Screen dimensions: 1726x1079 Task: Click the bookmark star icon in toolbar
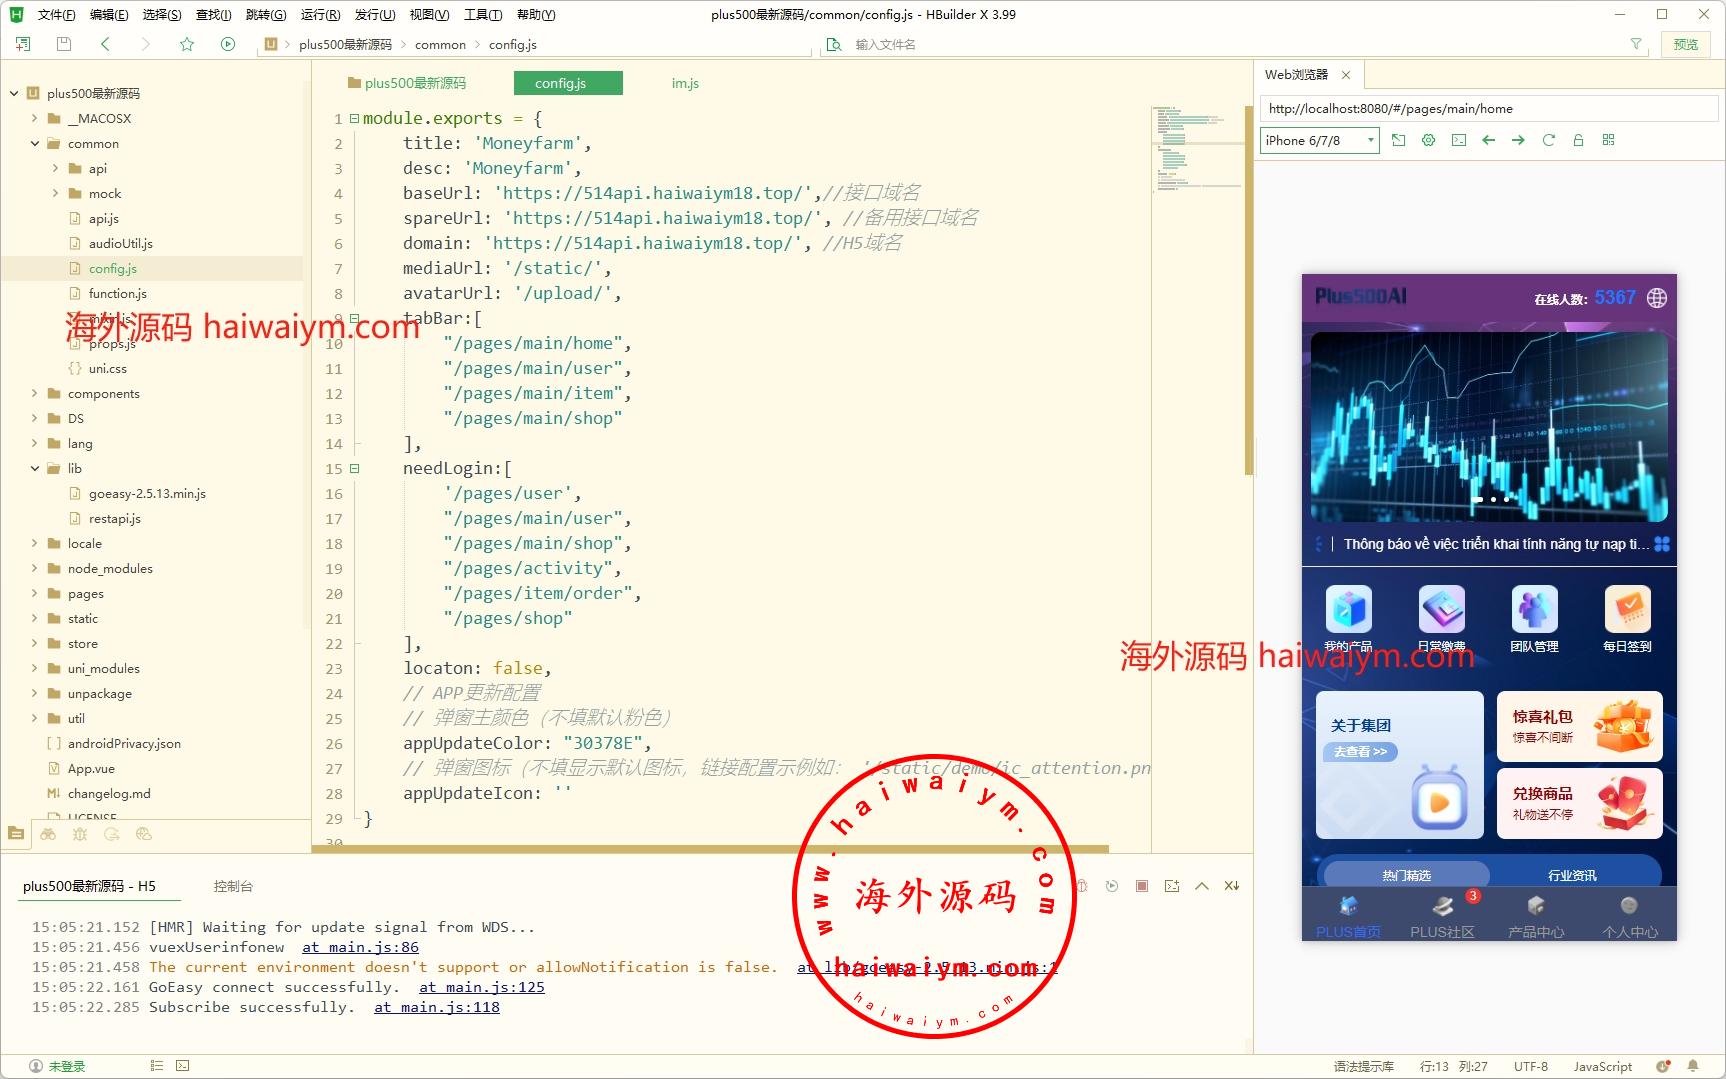click(x=186, y=44)
